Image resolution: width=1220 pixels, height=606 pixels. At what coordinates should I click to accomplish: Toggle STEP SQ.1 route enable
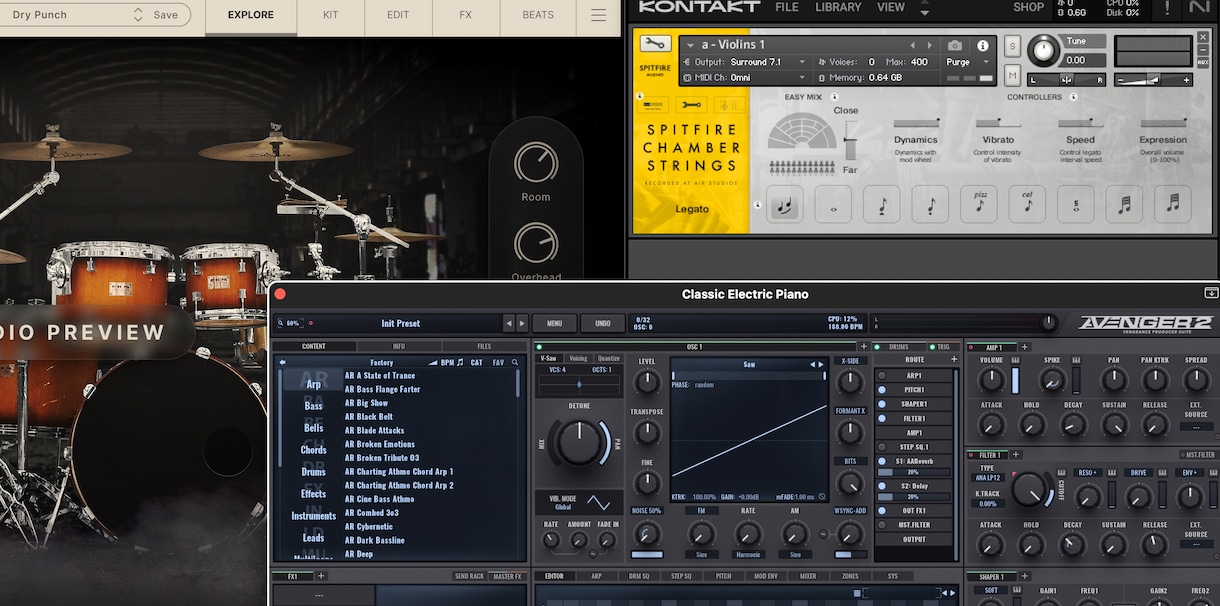point(882,447)
